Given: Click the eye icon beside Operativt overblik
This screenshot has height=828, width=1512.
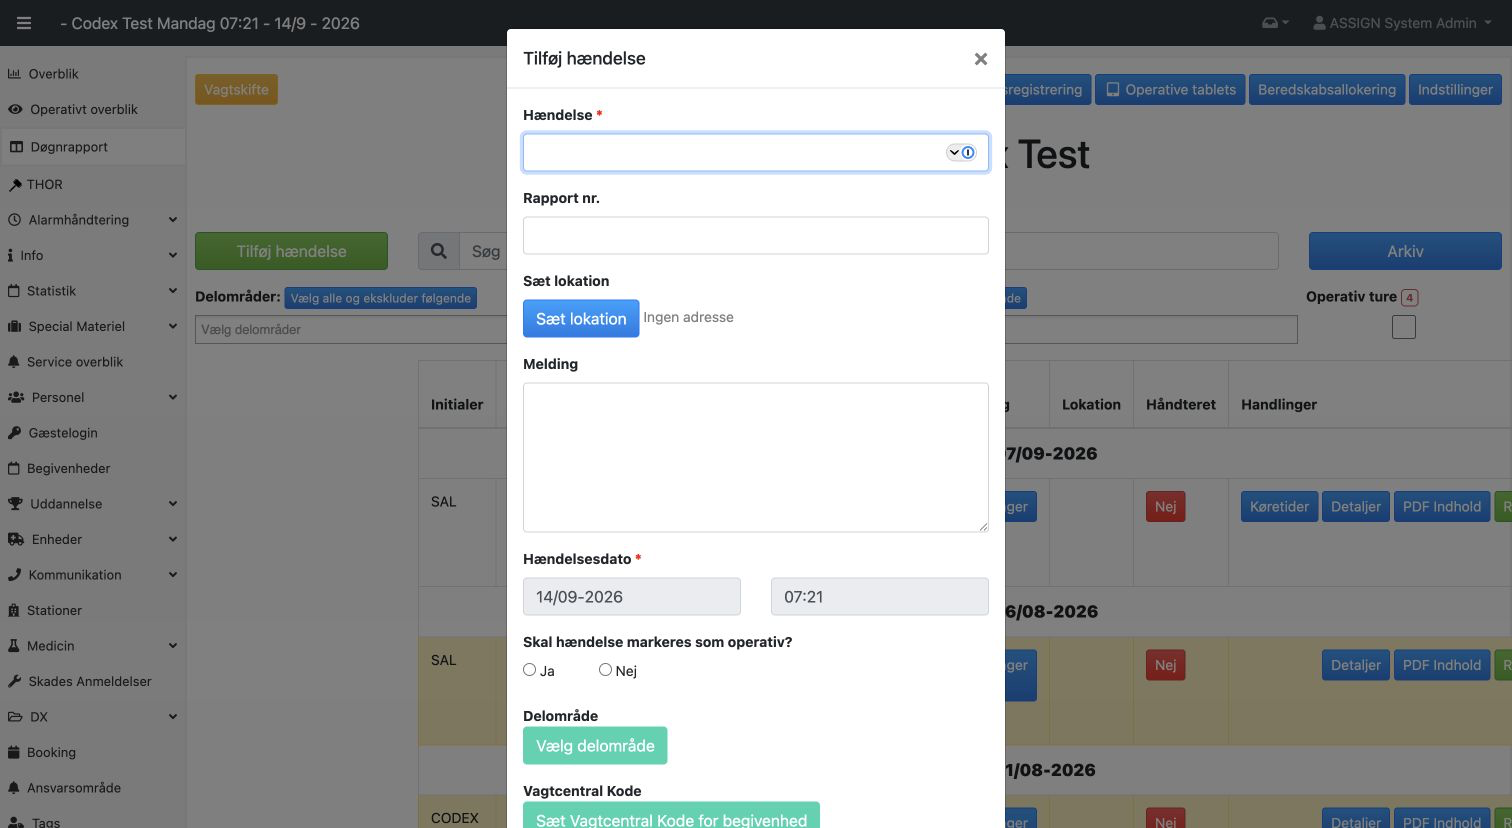Looking at the screenshot, I should pos(15,110).
